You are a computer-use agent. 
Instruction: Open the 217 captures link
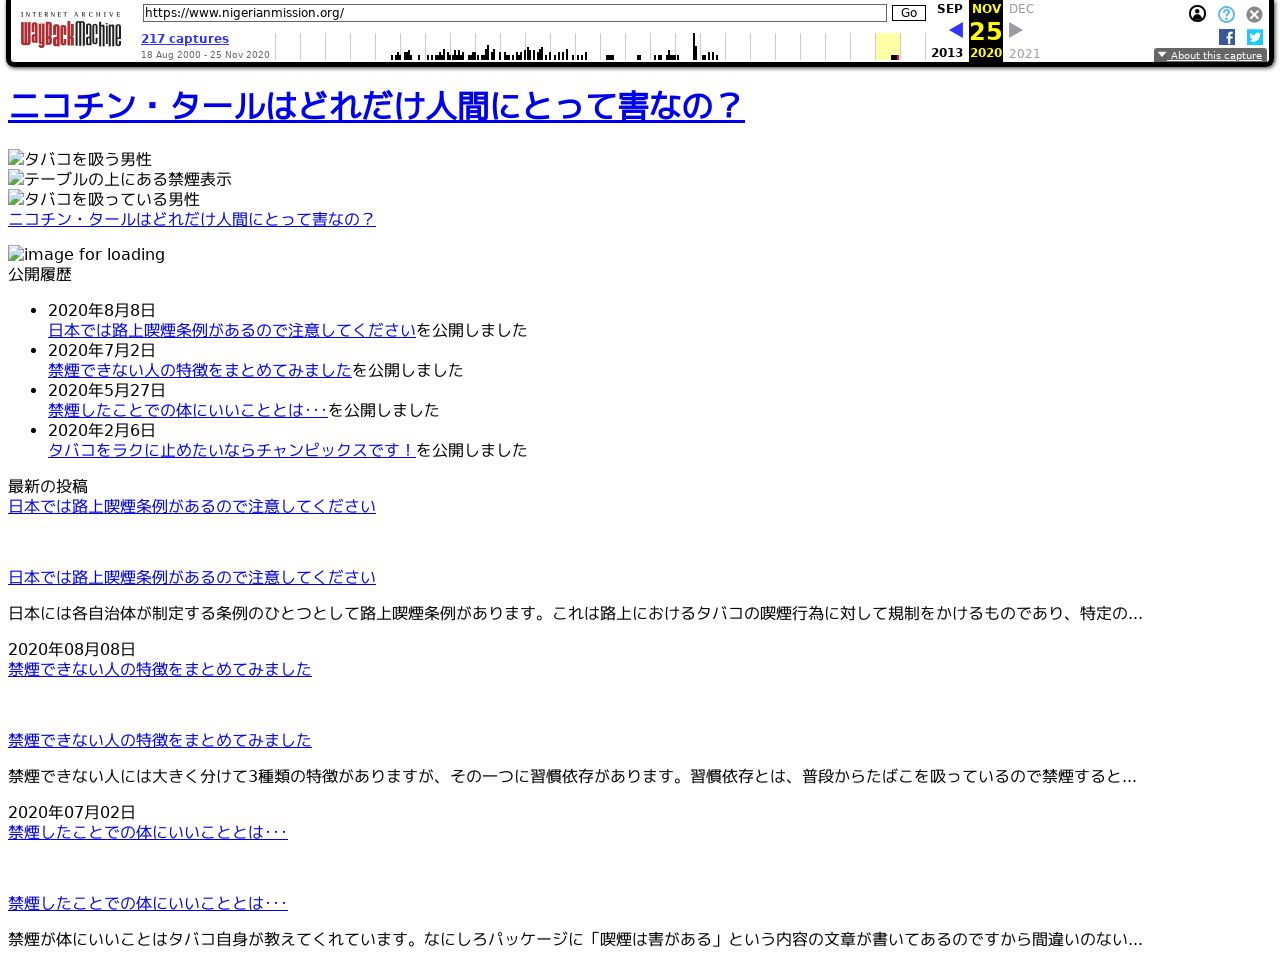coord(185,39)
